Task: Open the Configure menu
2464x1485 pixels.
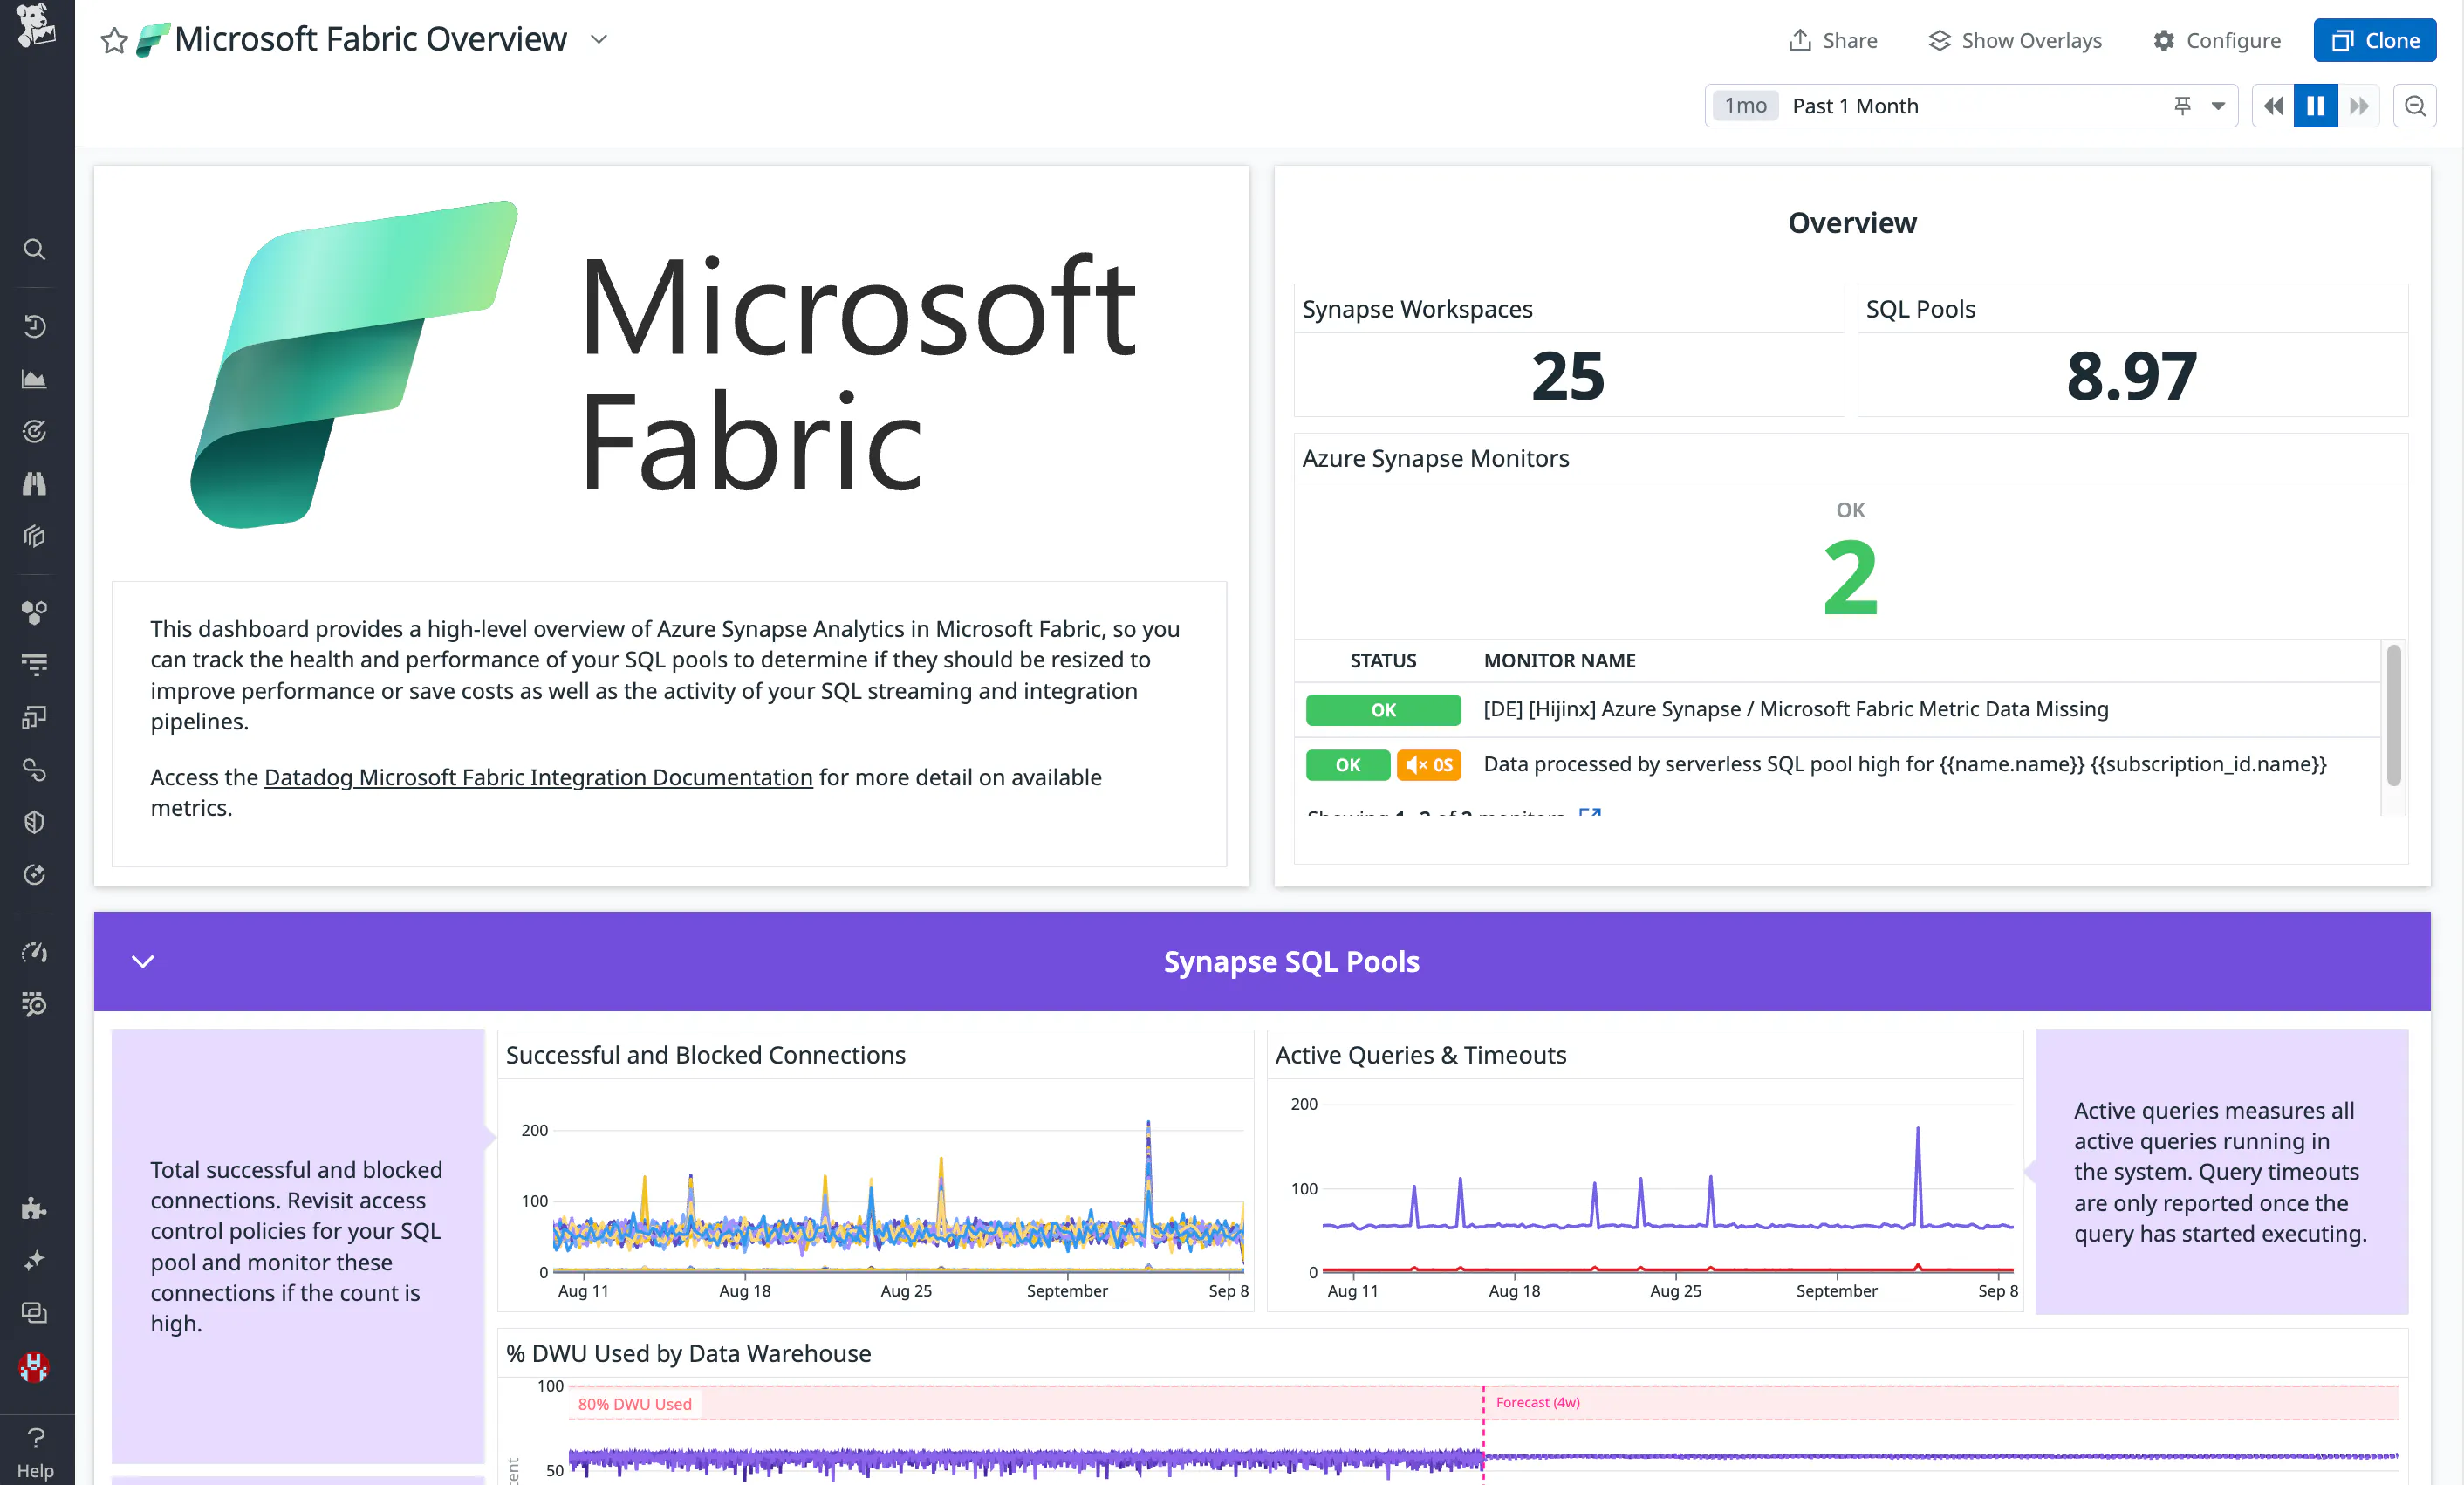Action: coord(2216,40)
